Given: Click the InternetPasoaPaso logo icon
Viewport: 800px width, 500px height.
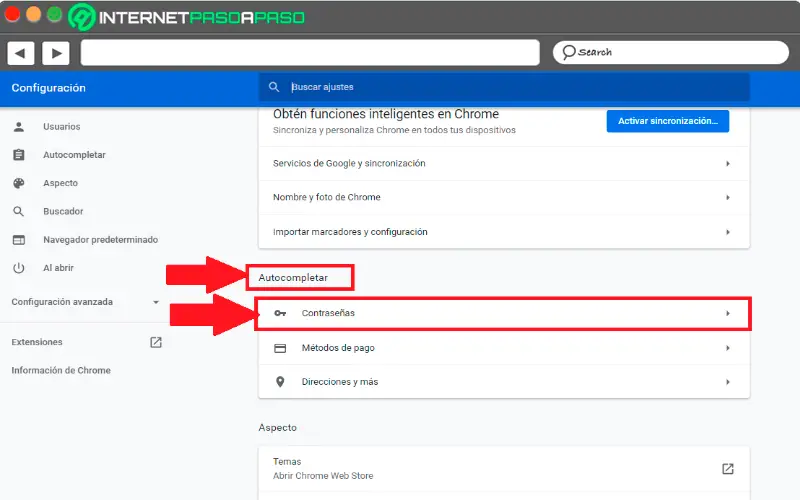Looking at the screenshot, I should (x=82, y=17).
